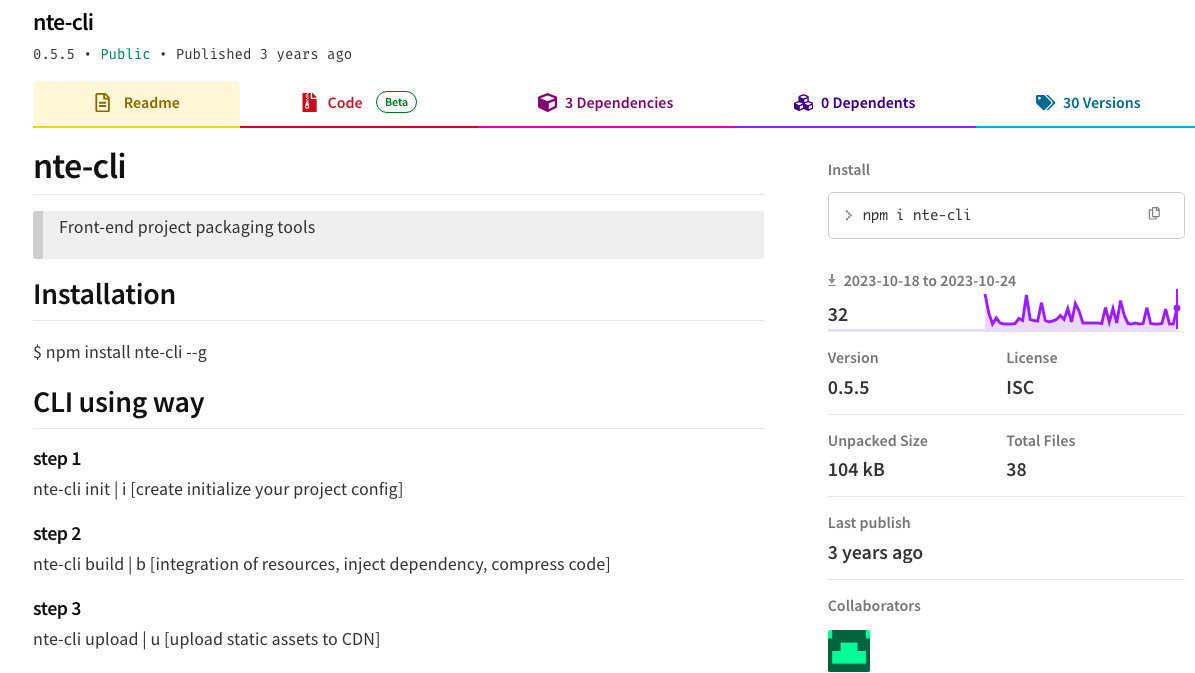The width and height of the screenshot is (1195, 673).
Task: Click the last publish '3 years ago' value
Action: point(875,553)
